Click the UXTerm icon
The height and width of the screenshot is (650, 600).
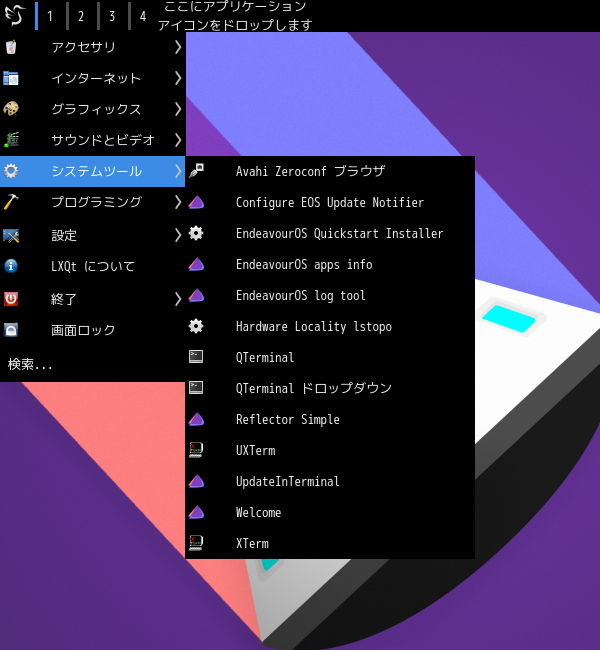(x=196, y=450)
